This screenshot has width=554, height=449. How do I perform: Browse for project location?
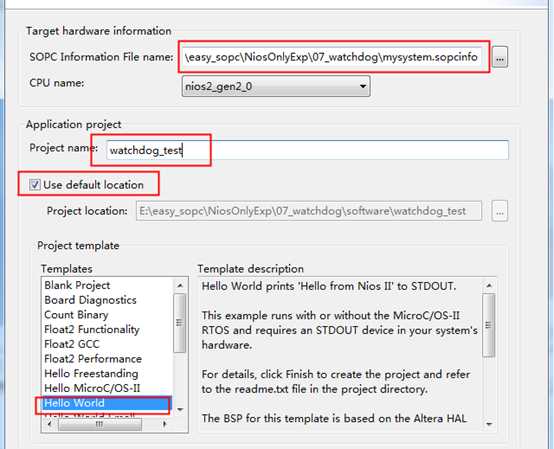pyautogui.click(x=500, y=211)
